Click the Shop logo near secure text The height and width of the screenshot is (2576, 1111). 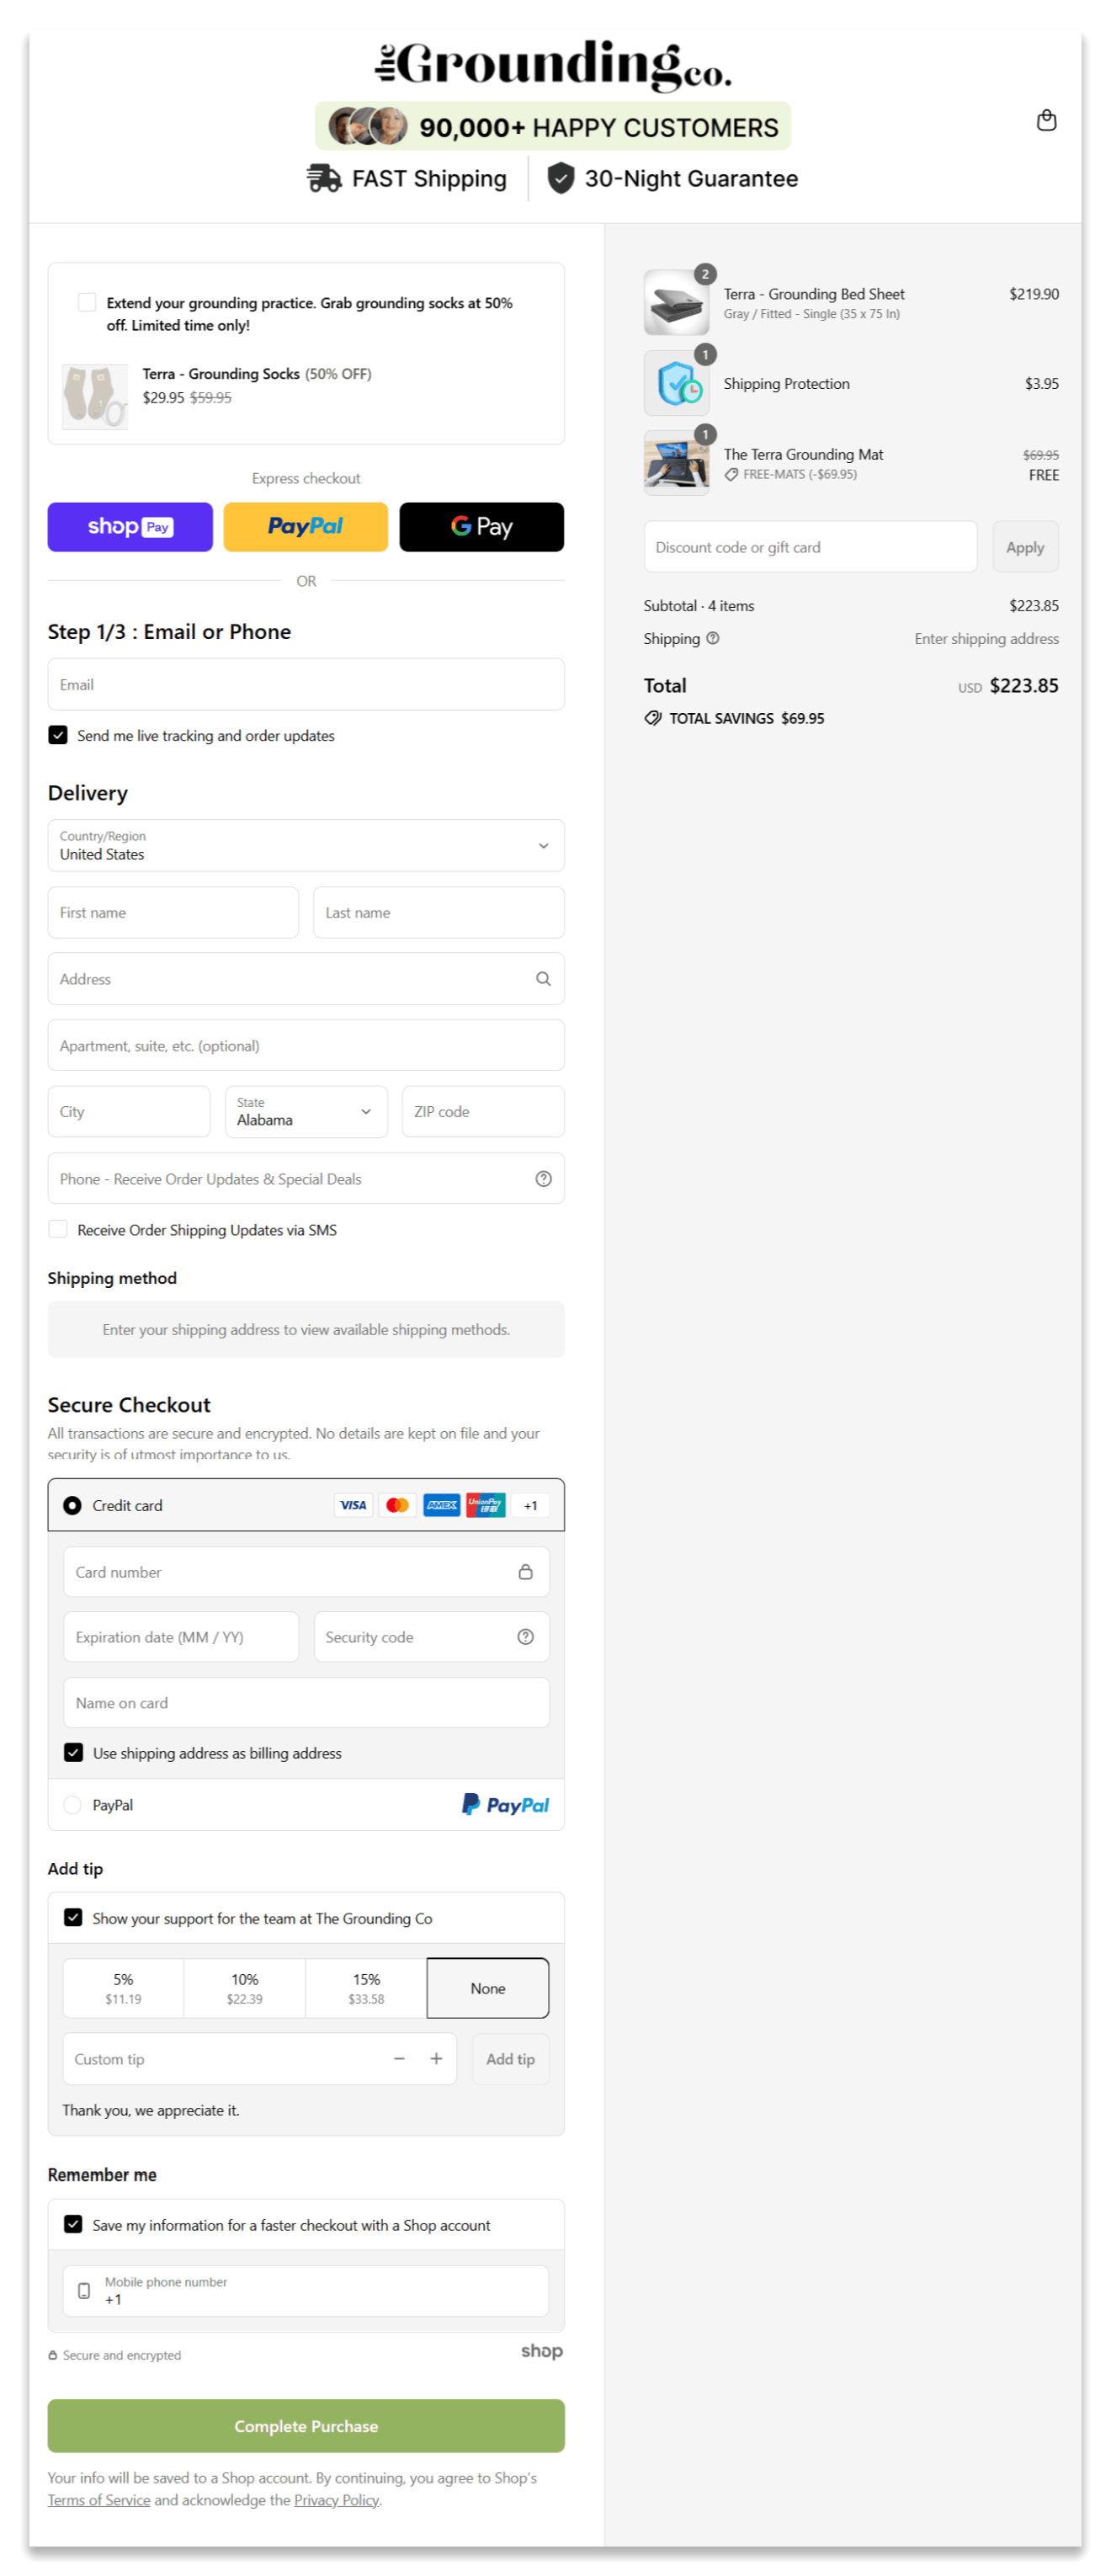[x=541, y=2351]
